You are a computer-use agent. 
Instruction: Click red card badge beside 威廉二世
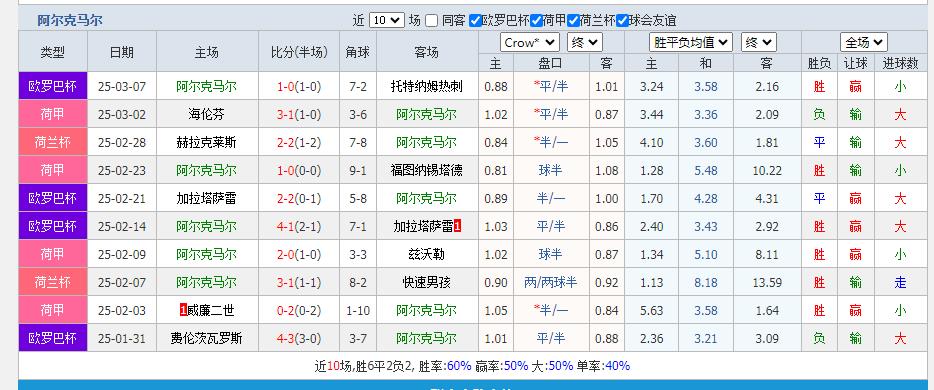point(183,310)
